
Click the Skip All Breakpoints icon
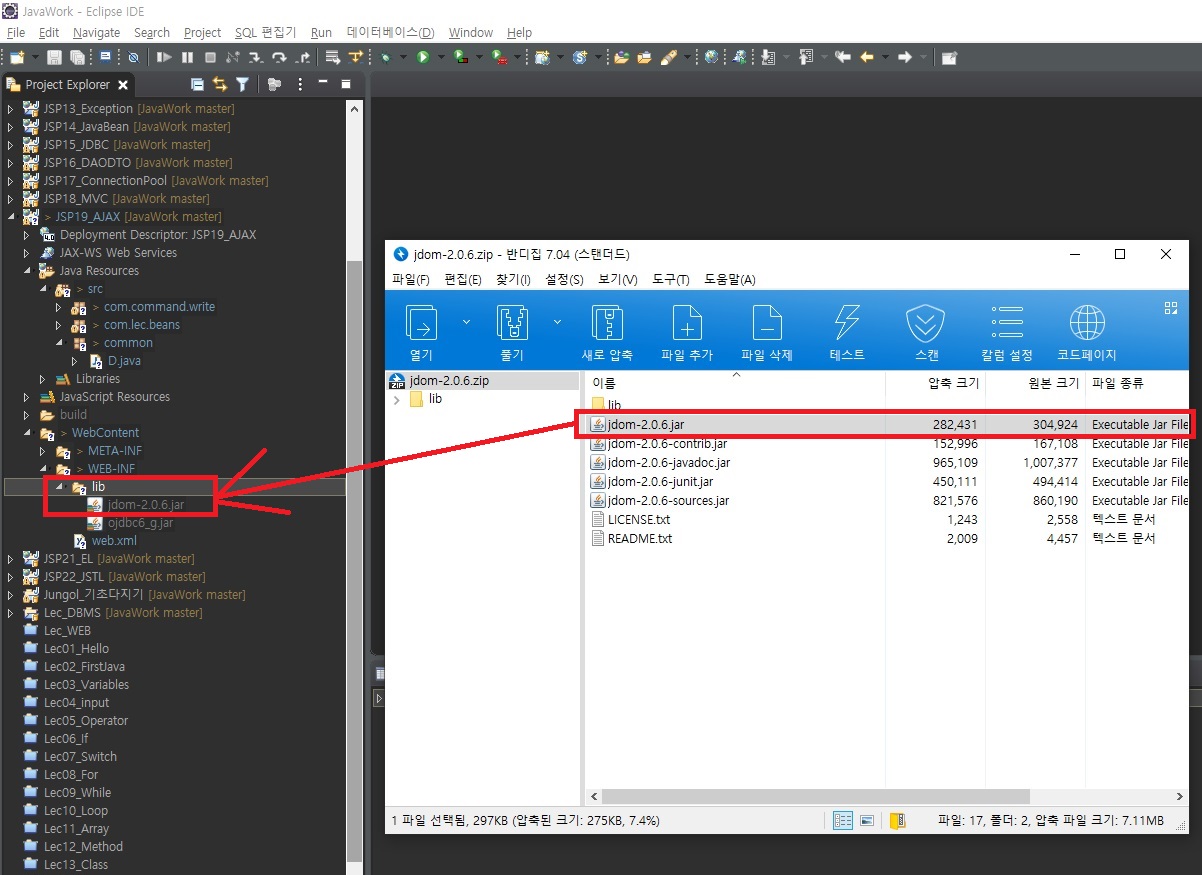[x=133, y=58]
